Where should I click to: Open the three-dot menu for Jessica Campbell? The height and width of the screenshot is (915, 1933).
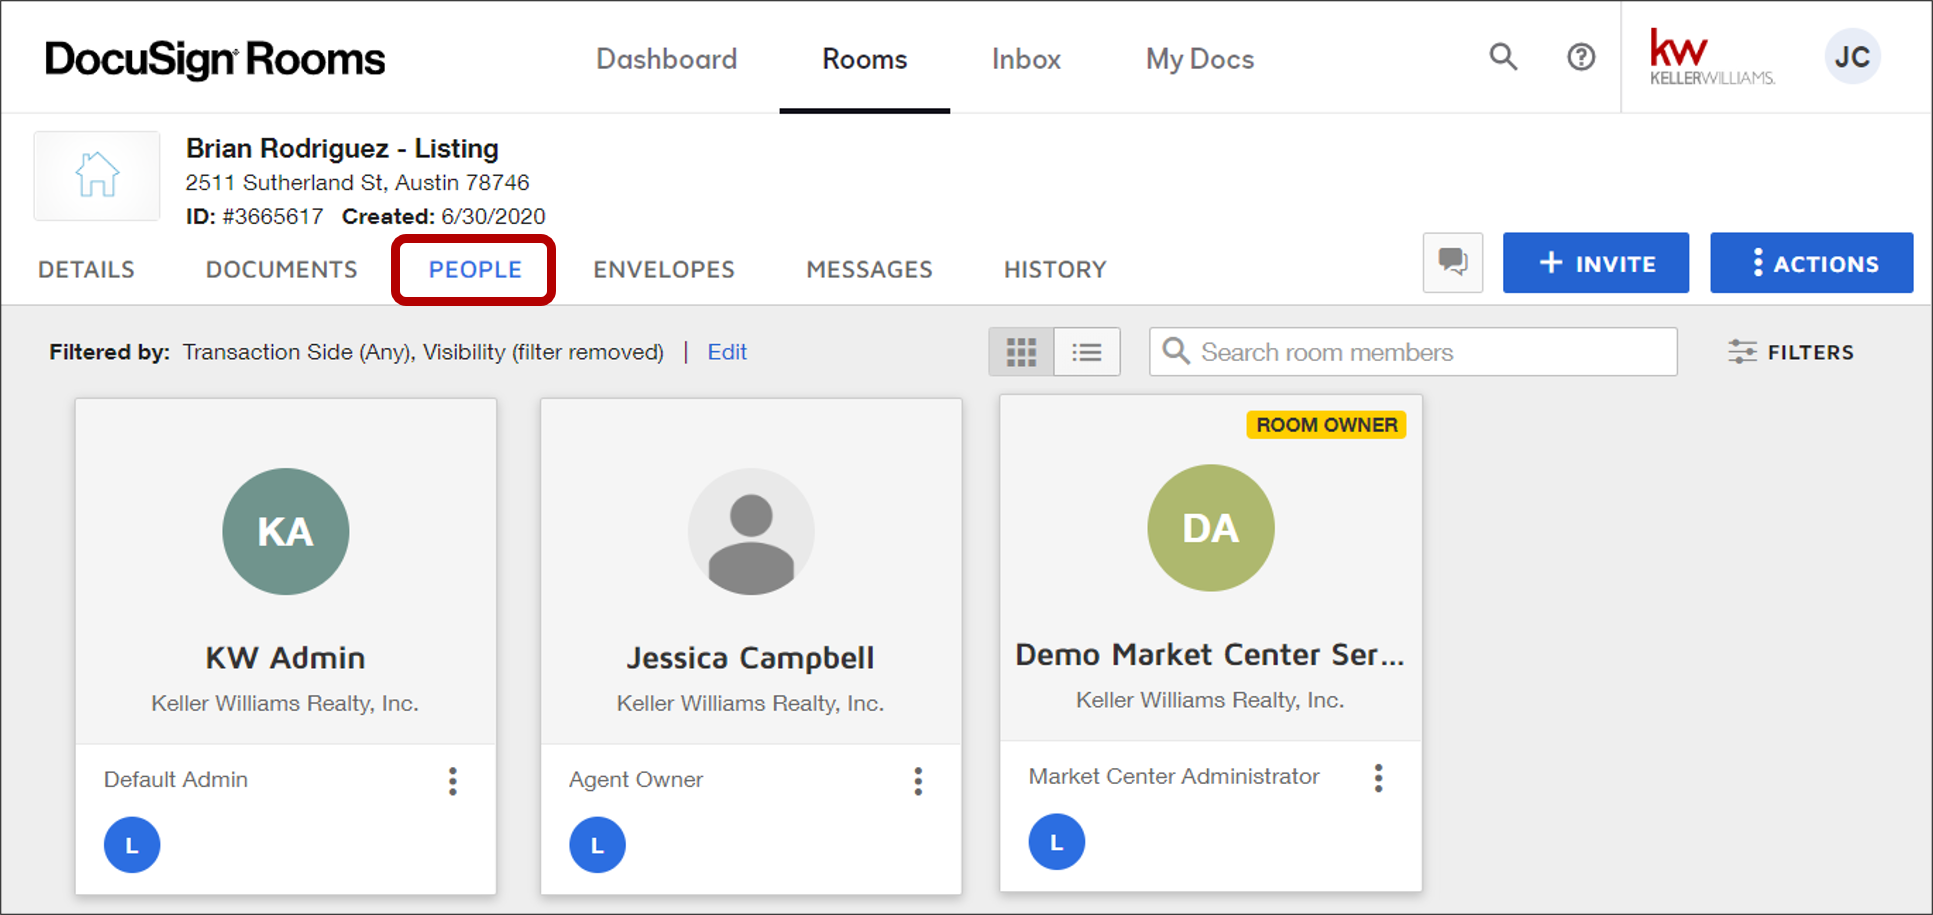coord(918,781)
